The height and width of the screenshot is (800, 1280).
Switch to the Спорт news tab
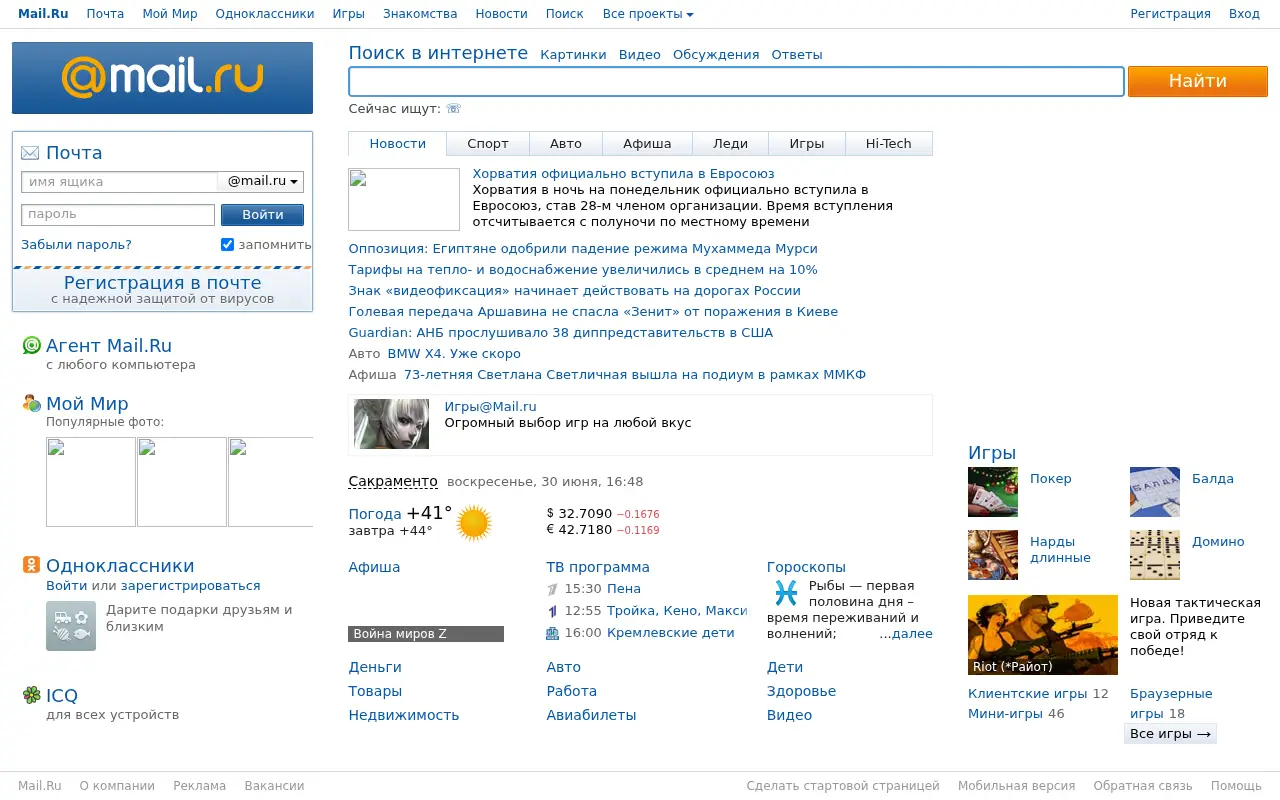pos(488,144)
